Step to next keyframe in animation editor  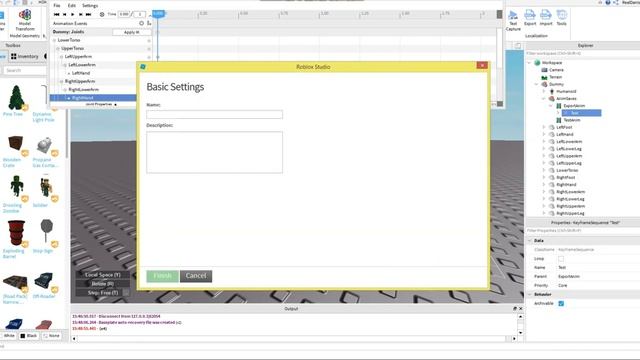(80, 14)
